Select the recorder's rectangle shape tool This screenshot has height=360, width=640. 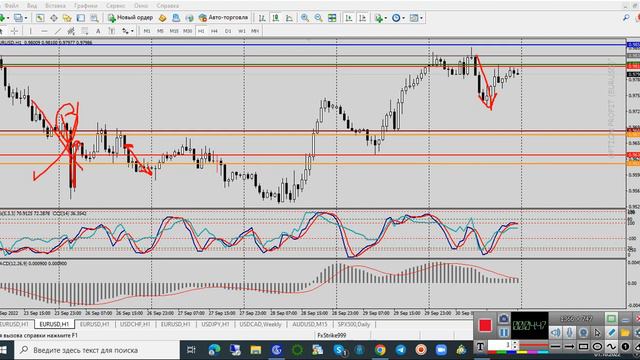click(584, 347)
